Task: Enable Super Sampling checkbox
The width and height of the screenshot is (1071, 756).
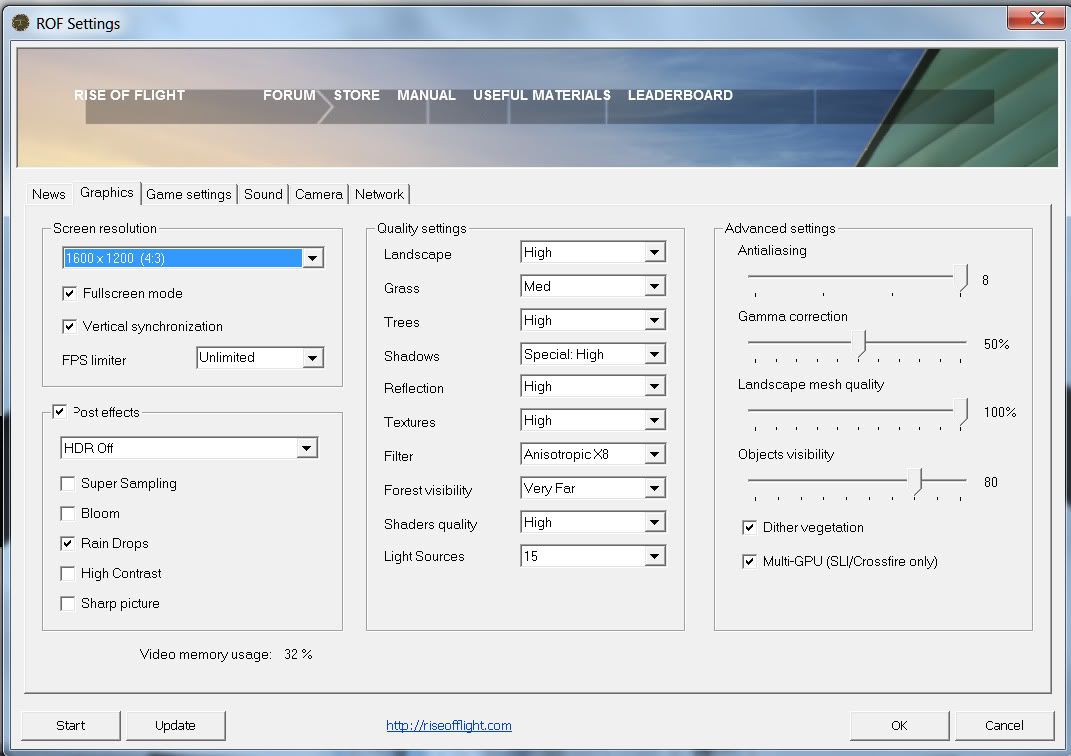Action: point(68,484)
